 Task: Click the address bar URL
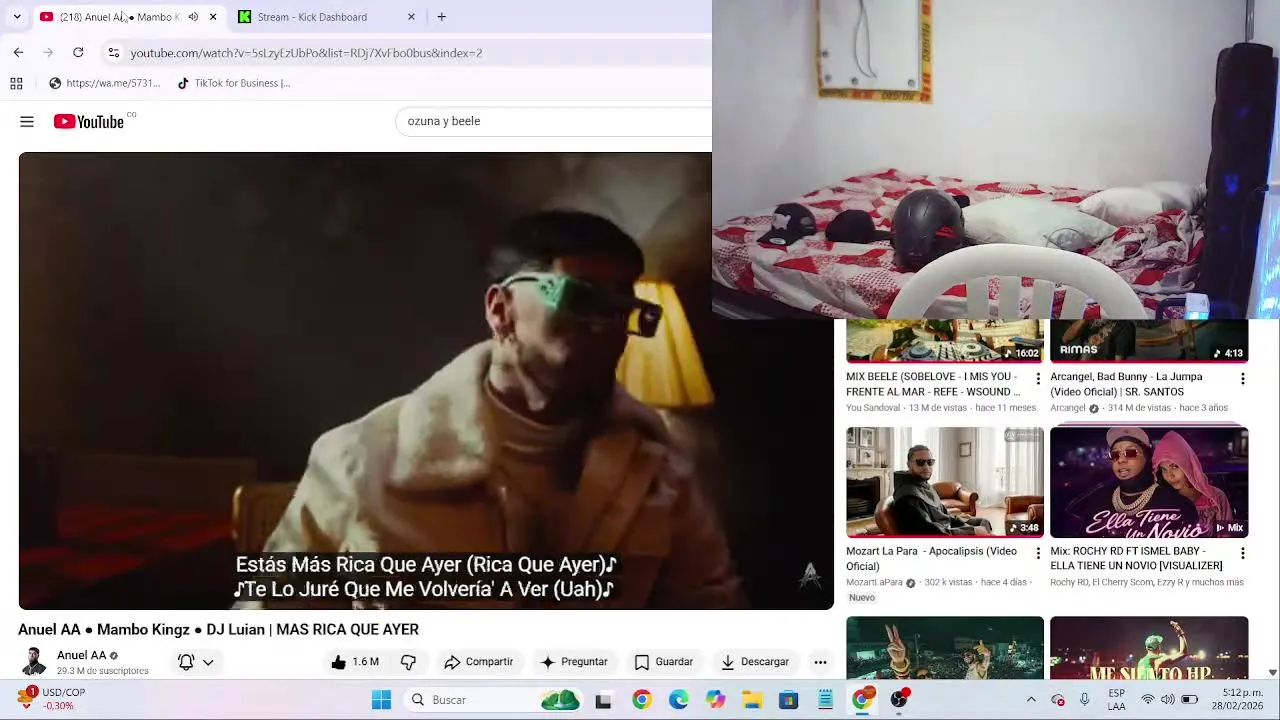306,53
